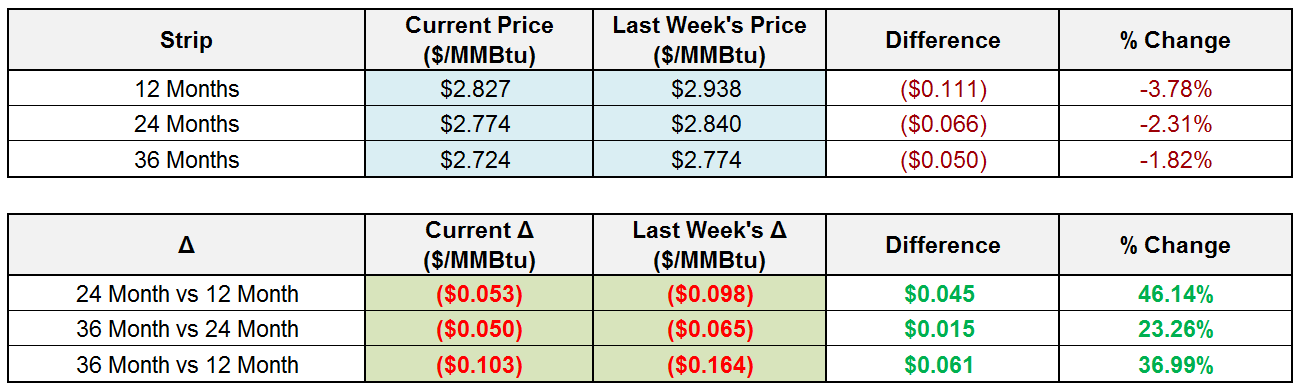Click the $0.061 difference cell
1301x390 pixels.
click(943, 365)
